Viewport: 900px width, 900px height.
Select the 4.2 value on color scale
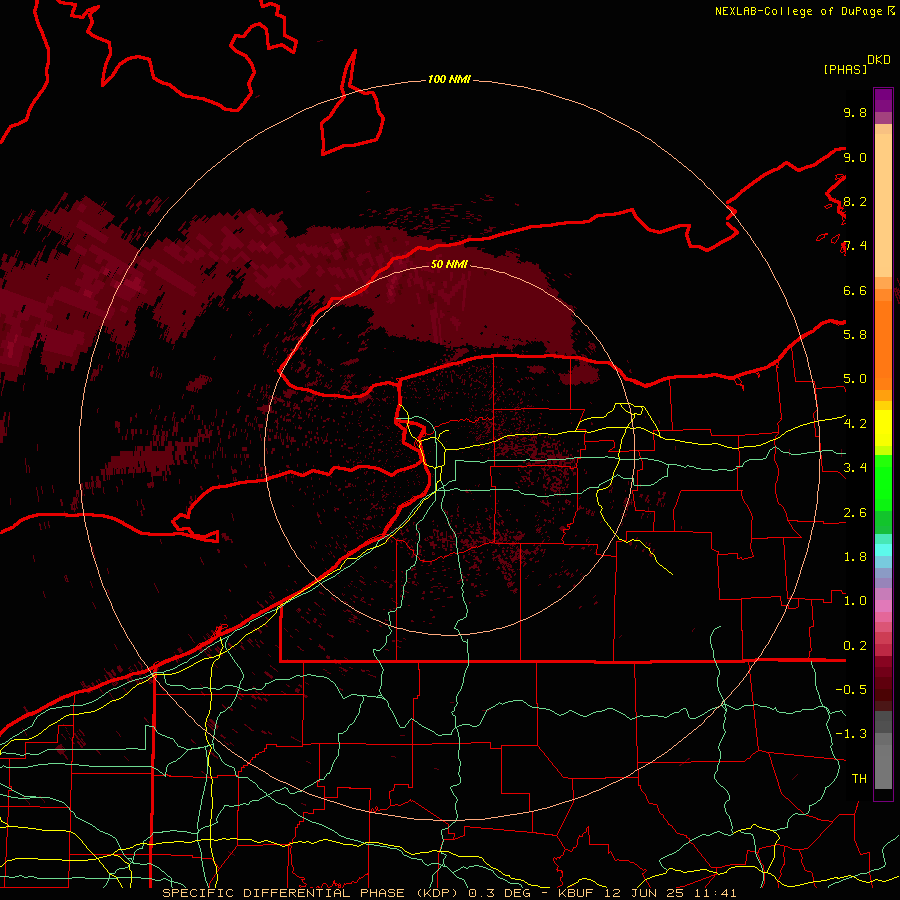(x=855, y=424)
